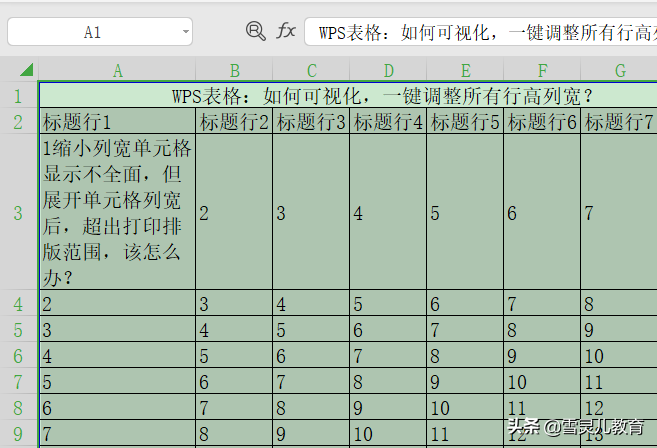Image resolution: width=657 pixels, height=448 pixels.
Task: Click cell A9 with value 7
Action: (x=118, y=433)
